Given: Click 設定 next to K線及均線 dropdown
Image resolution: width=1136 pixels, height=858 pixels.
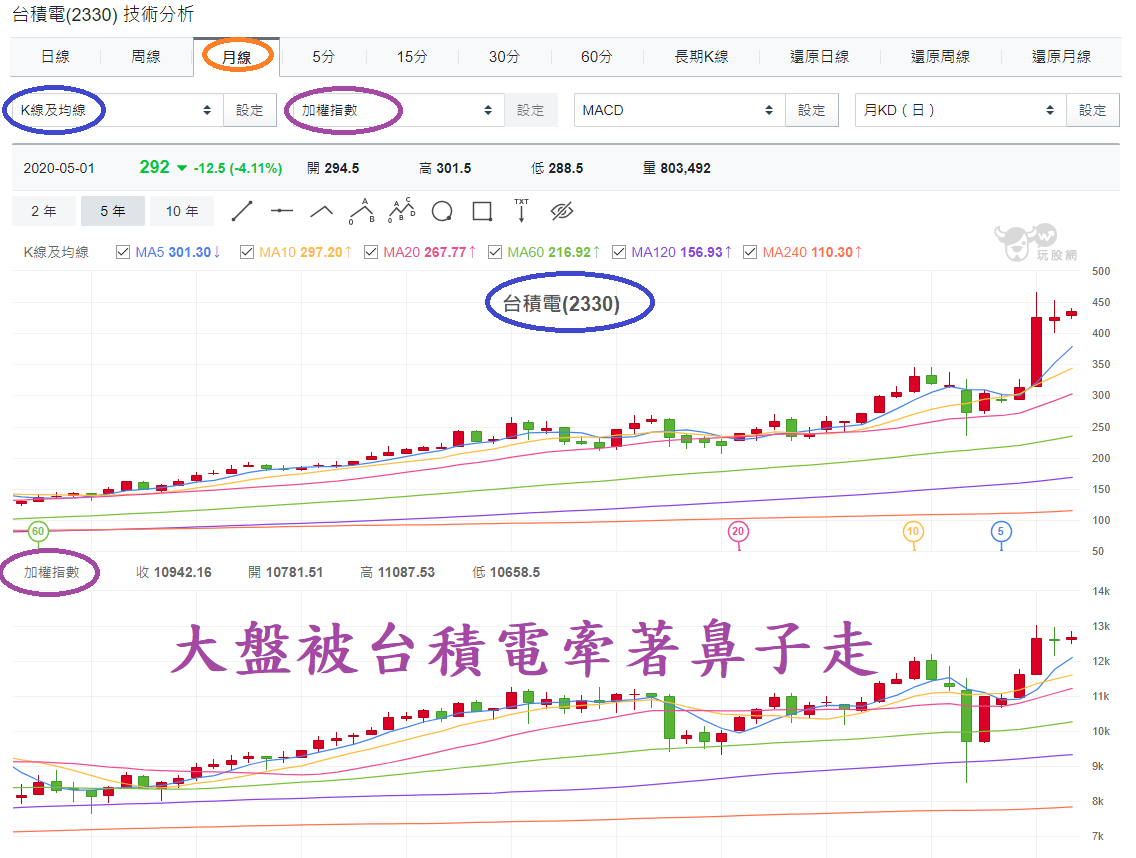Looking at the screenshot, I should tap(250, 110).
